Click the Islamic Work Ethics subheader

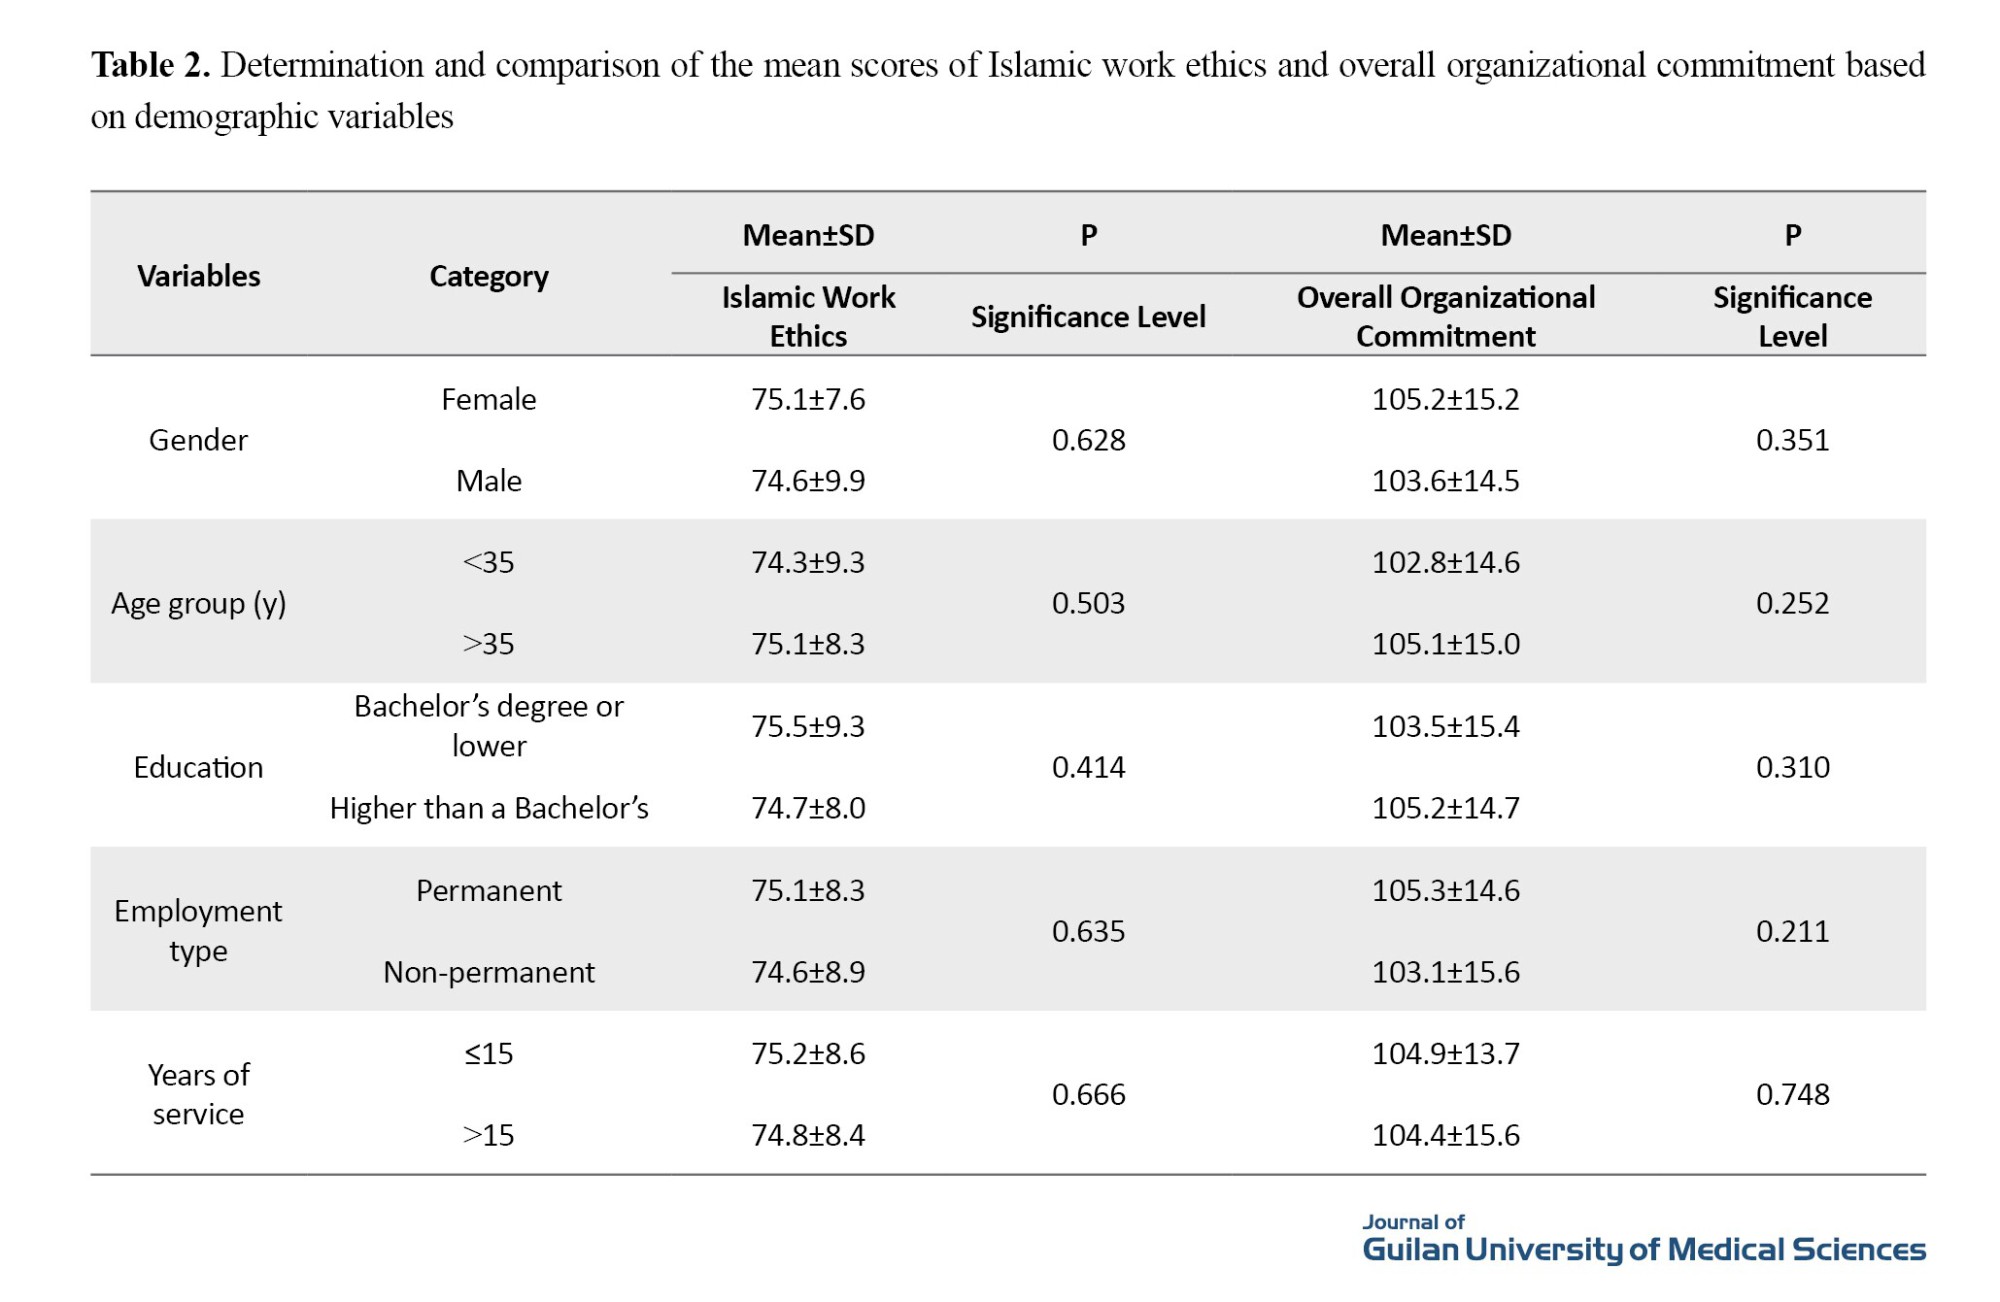[808, 316]
